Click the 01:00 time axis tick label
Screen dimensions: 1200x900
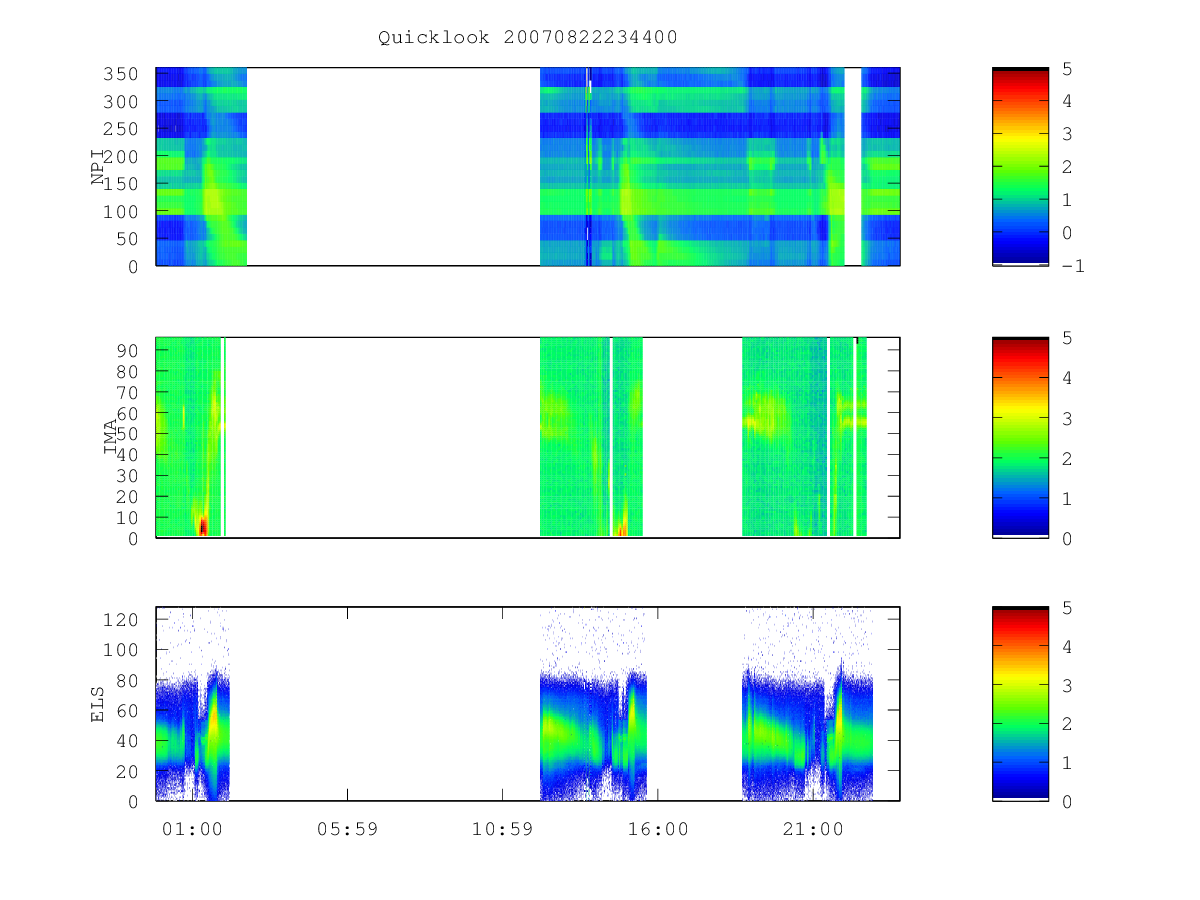[192, 829]
